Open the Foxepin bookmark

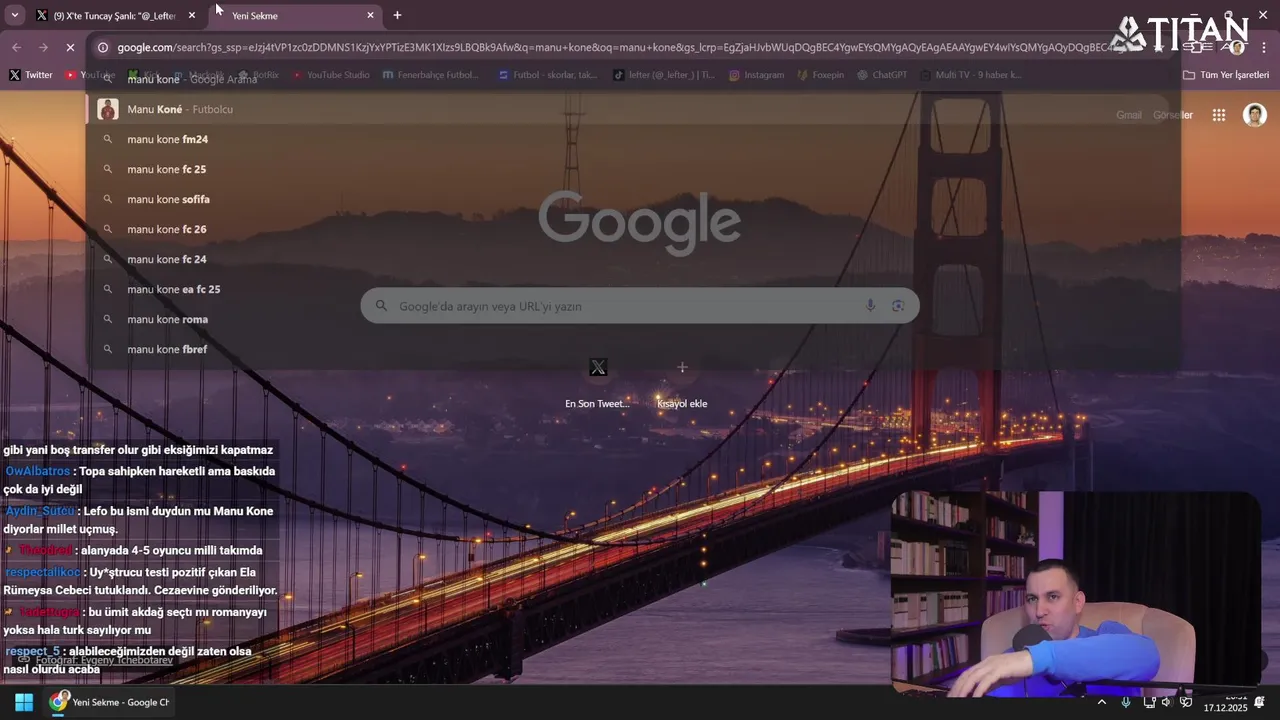coord(820,75)
